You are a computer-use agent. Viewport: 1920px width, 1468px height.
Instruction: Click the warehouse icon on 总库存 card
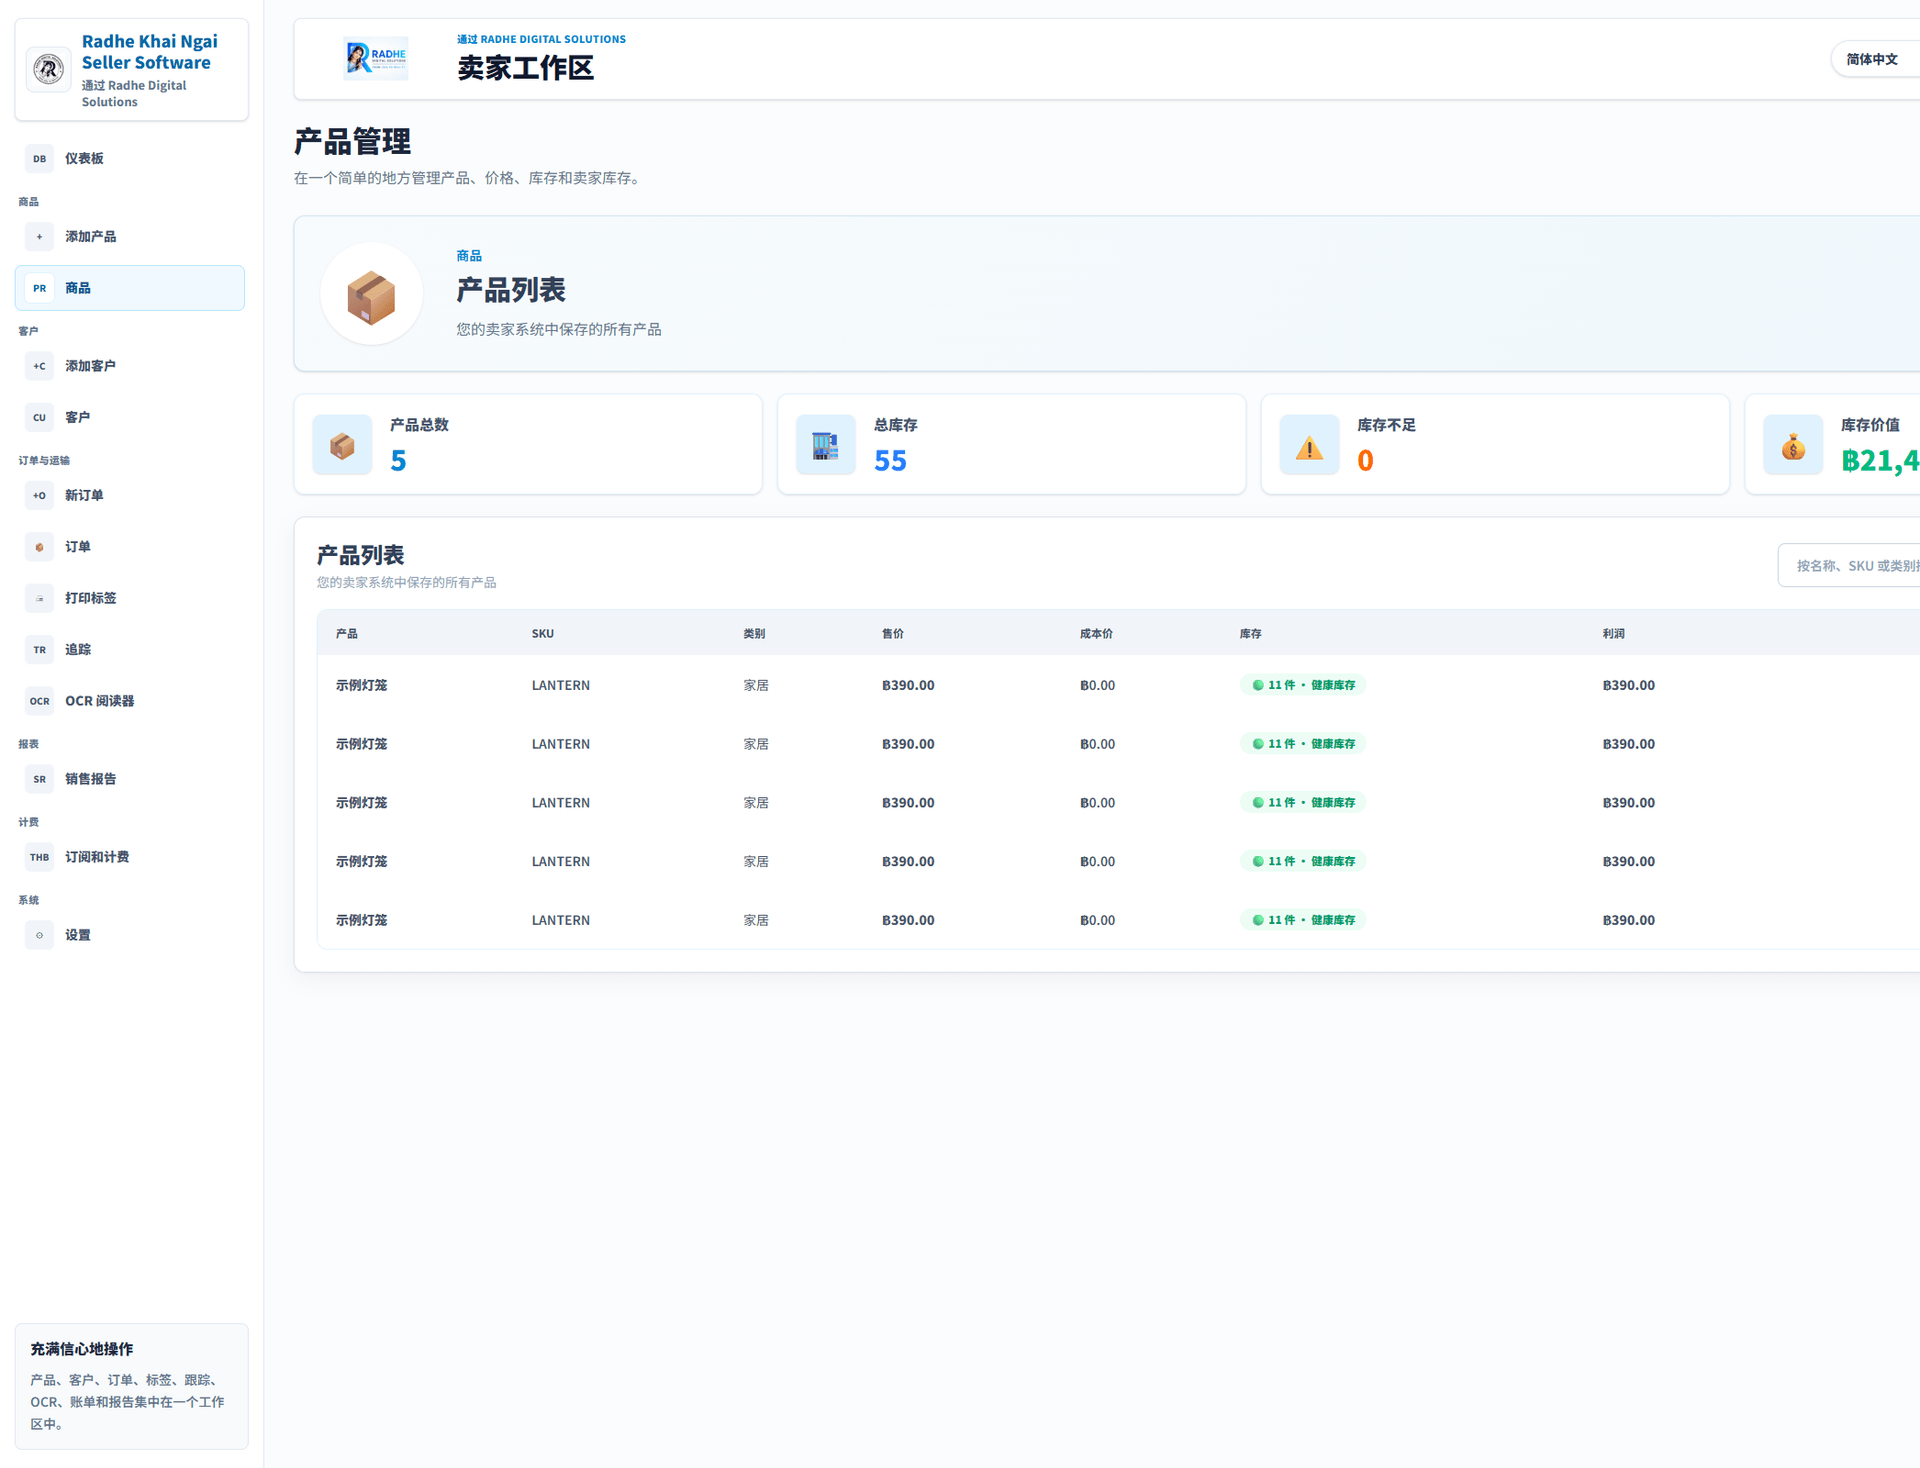826,445
